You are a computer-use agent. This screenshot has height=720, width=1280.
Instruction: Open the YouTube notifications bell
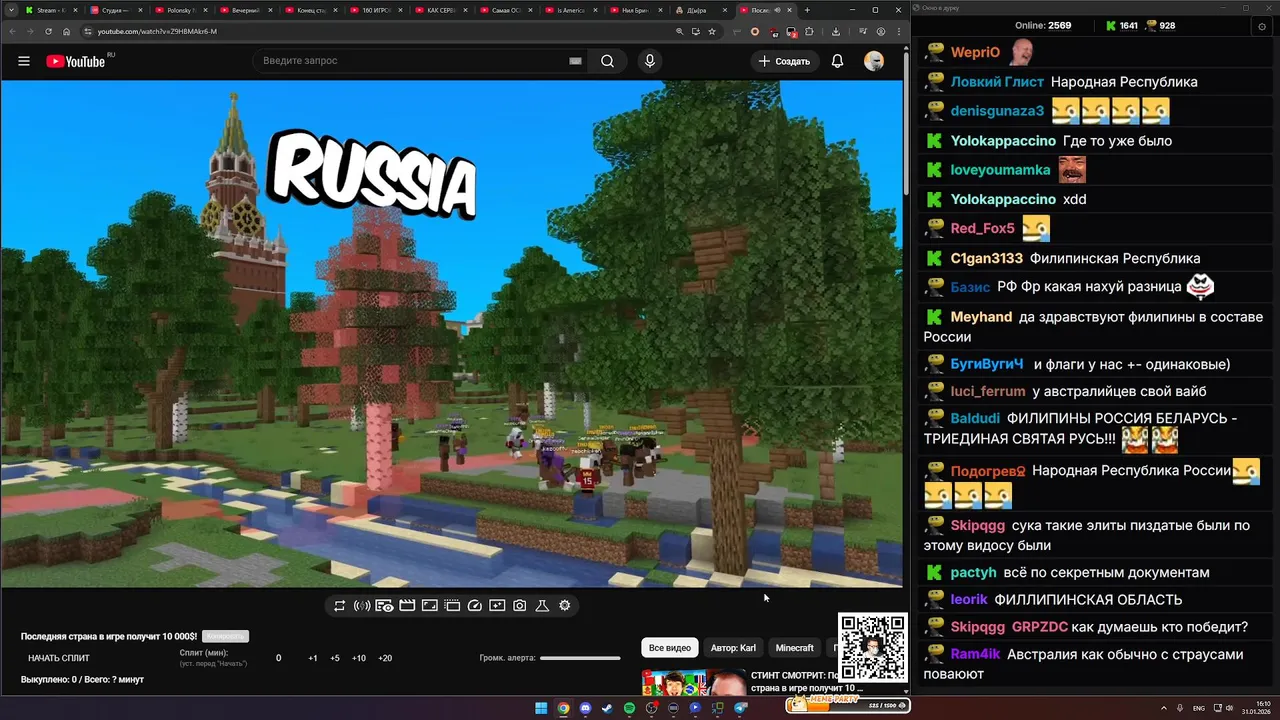(838, 61)
